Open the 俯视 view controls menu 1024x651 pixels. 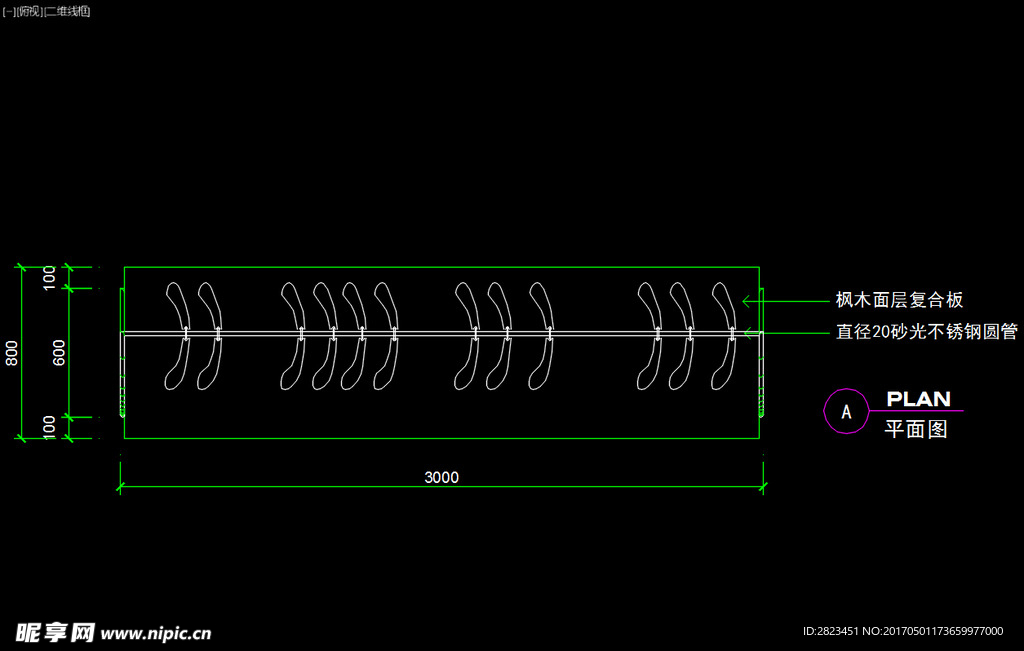click(x=29, y=12)
